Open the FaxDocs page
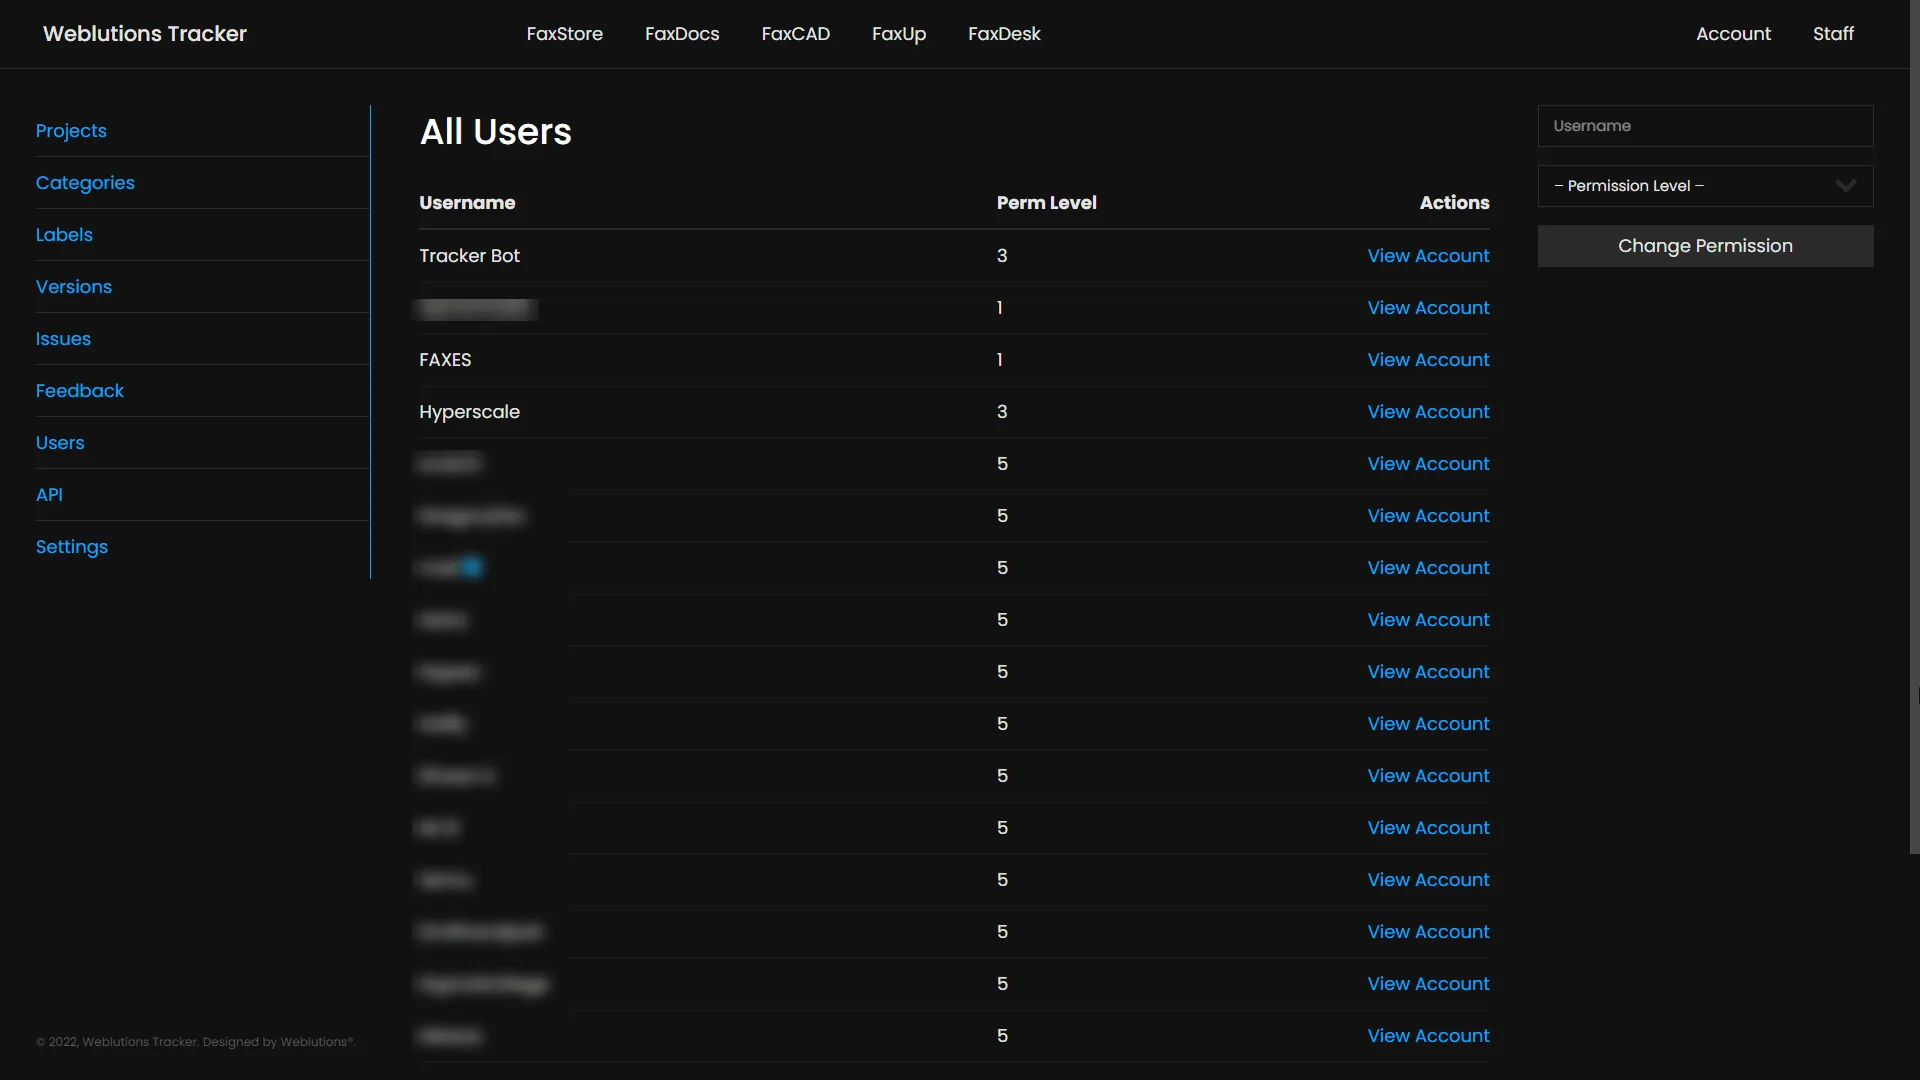1920x1080 pixels. 681,33
